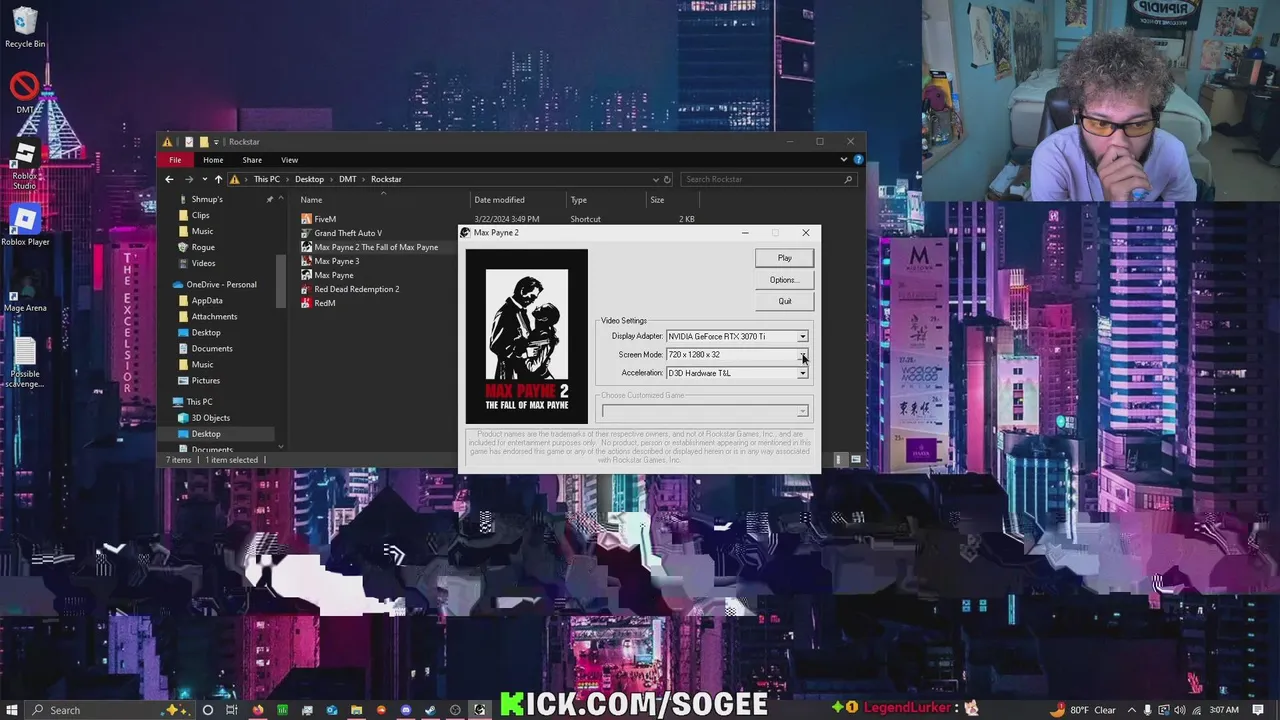Open the Rogue folder in navigation pane
The width and height of the screenshot is (1280, 720).
202,247
